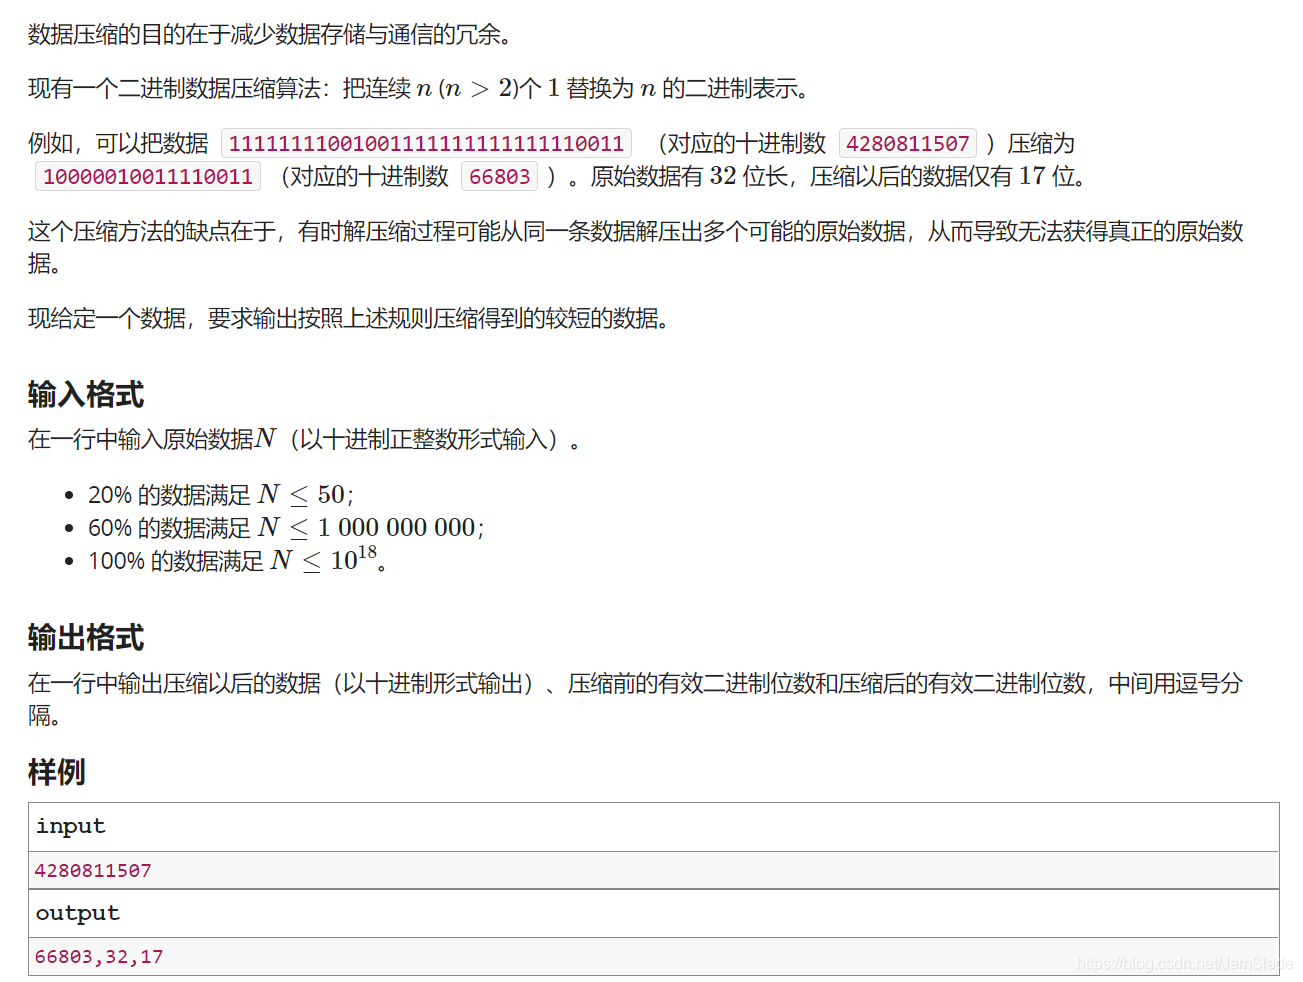Viewport: 1303px width, 982px height.
Task: Click the output label in the sample table
Action: (x=77, y=912)
